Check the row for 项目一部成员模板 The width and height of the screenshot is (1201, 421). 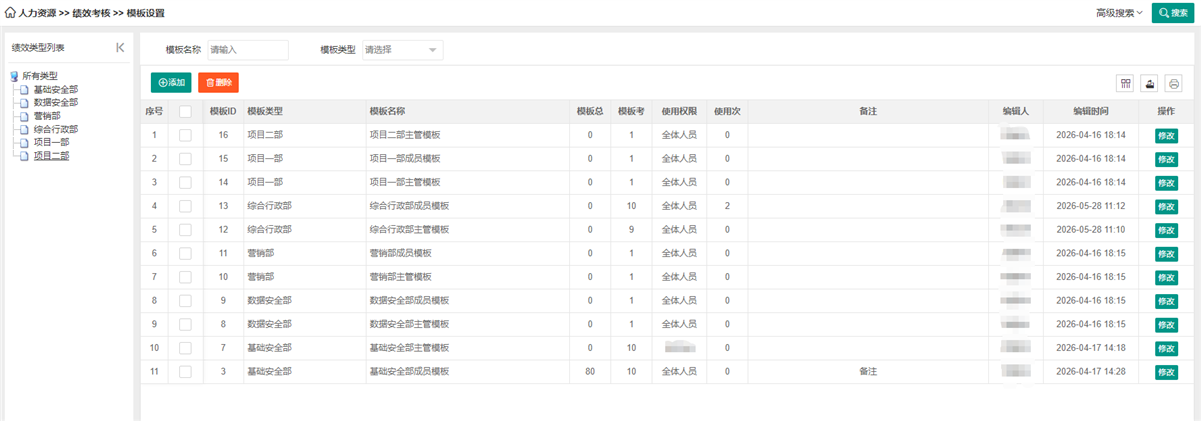pyautogui.click(x=185, y=159)
